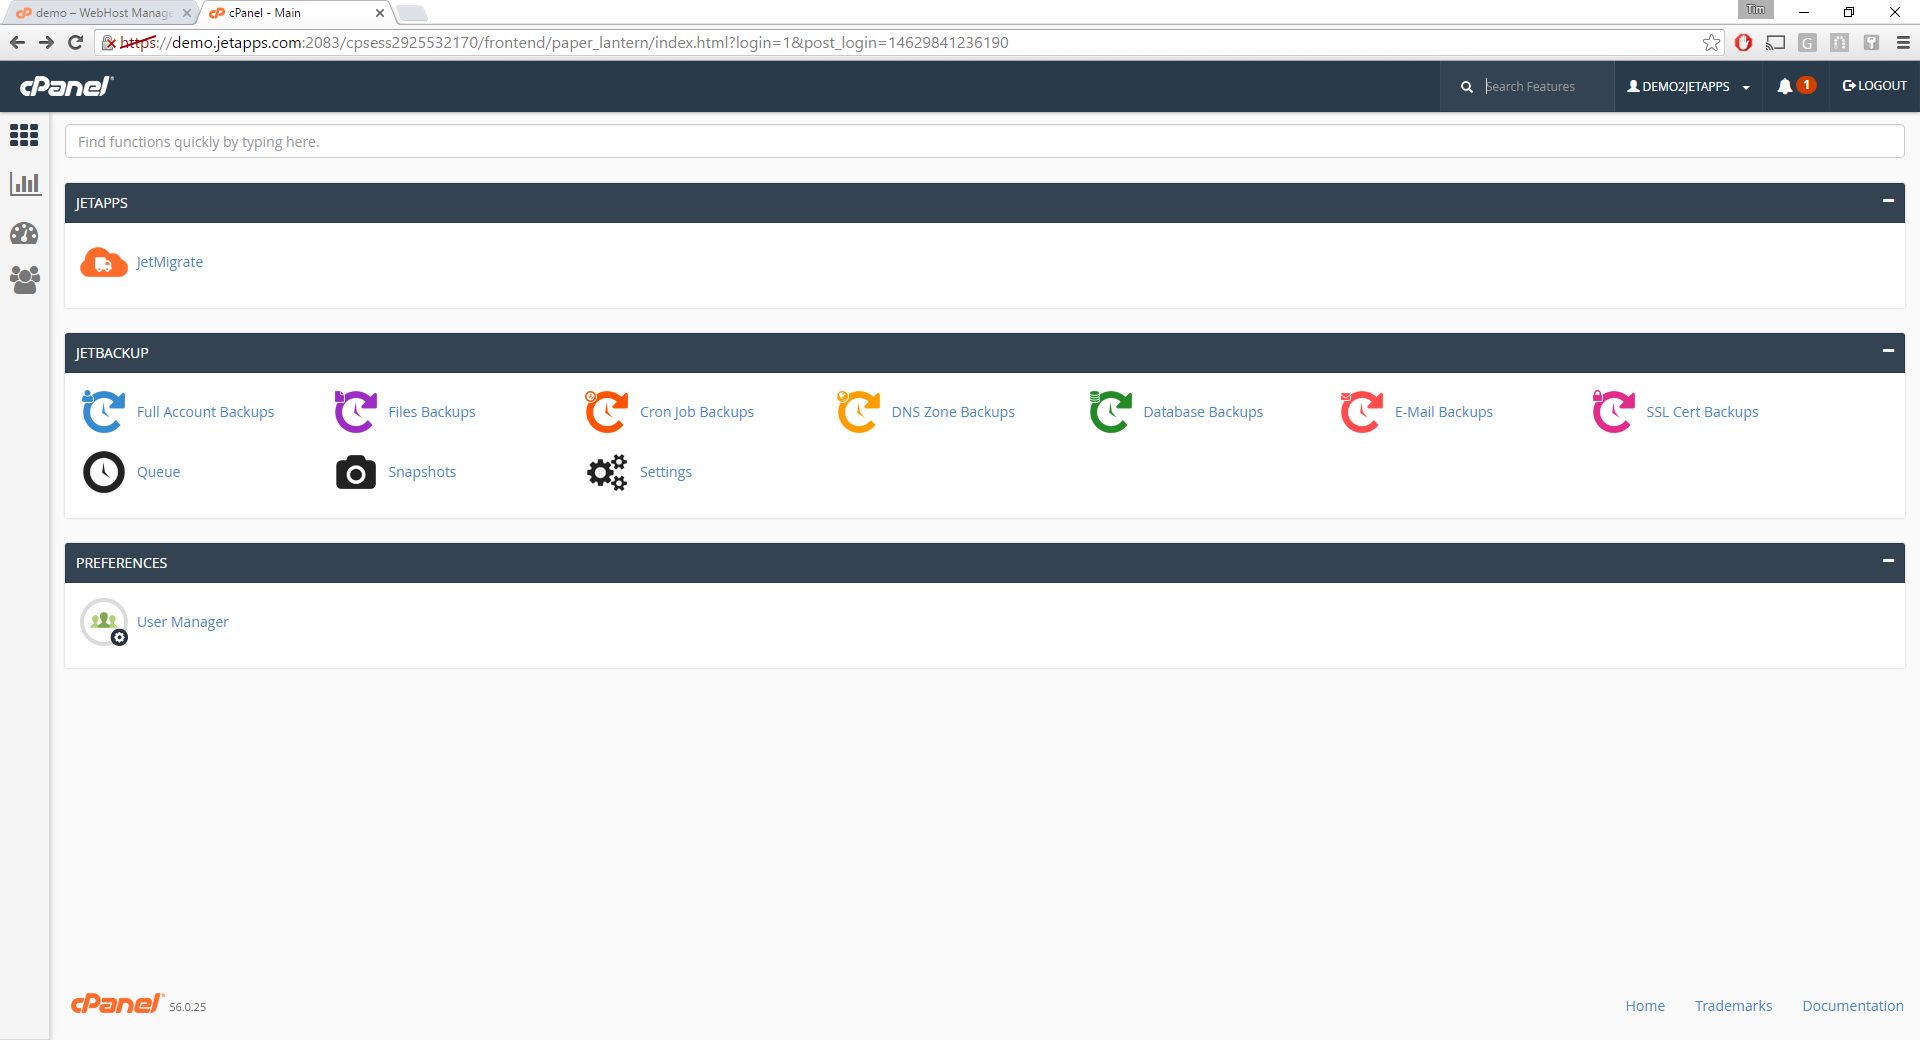The height and width of the screenshot is (1040, 1920).
Task: Open the Chrome menu hamburger icon
Action: point(1903,42)
